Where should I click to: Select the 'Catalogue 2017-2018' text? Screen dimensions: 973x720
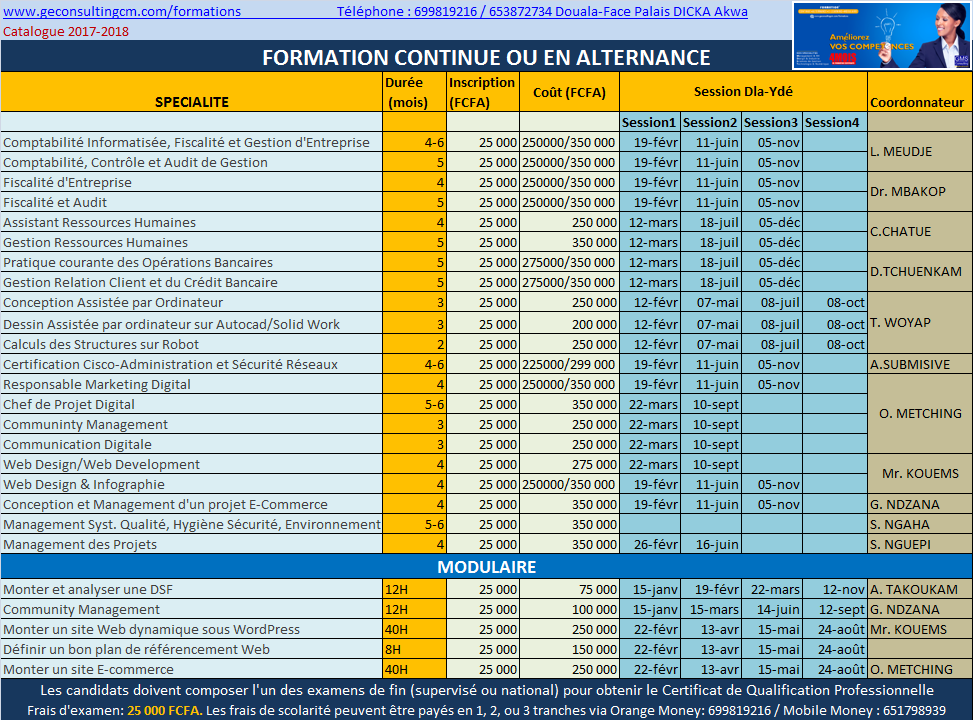66,32
